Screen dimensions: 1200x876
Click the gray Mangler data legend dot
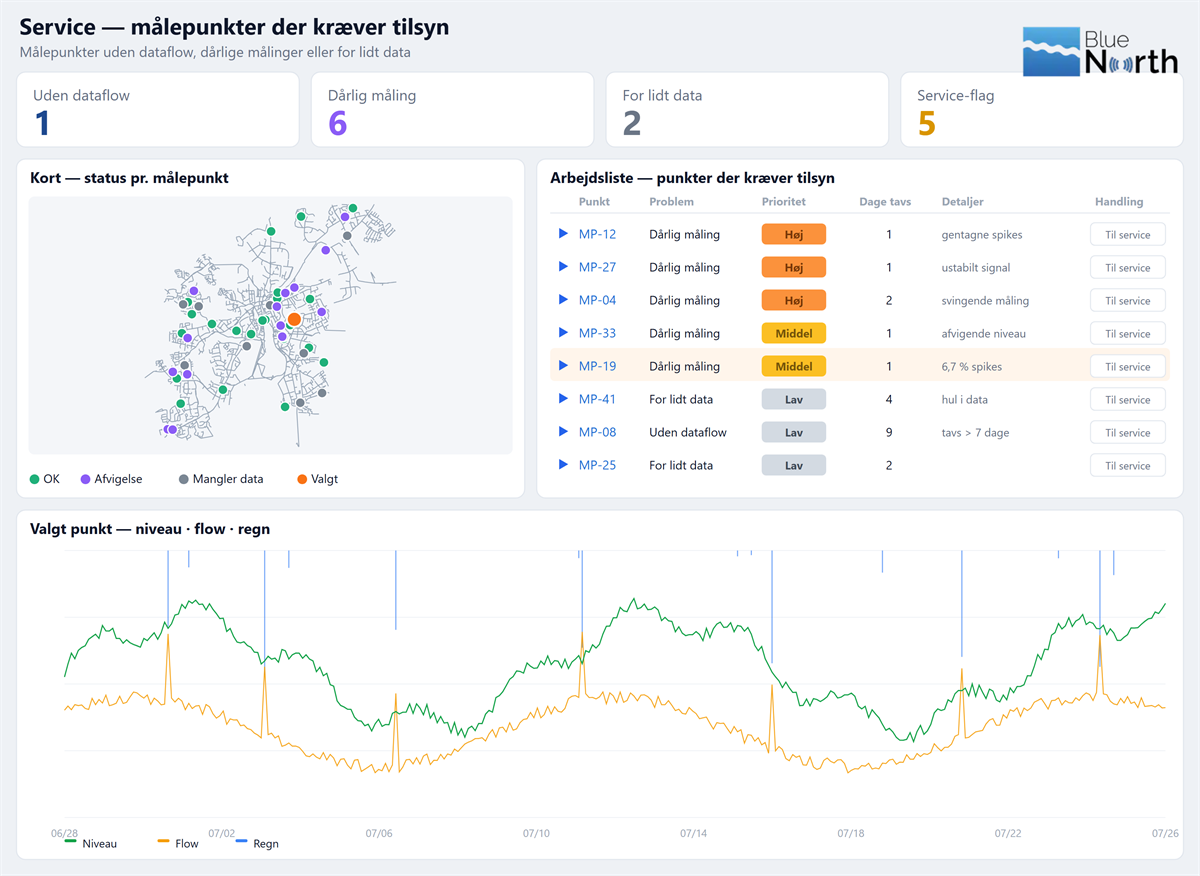click(x=183, y=480)
